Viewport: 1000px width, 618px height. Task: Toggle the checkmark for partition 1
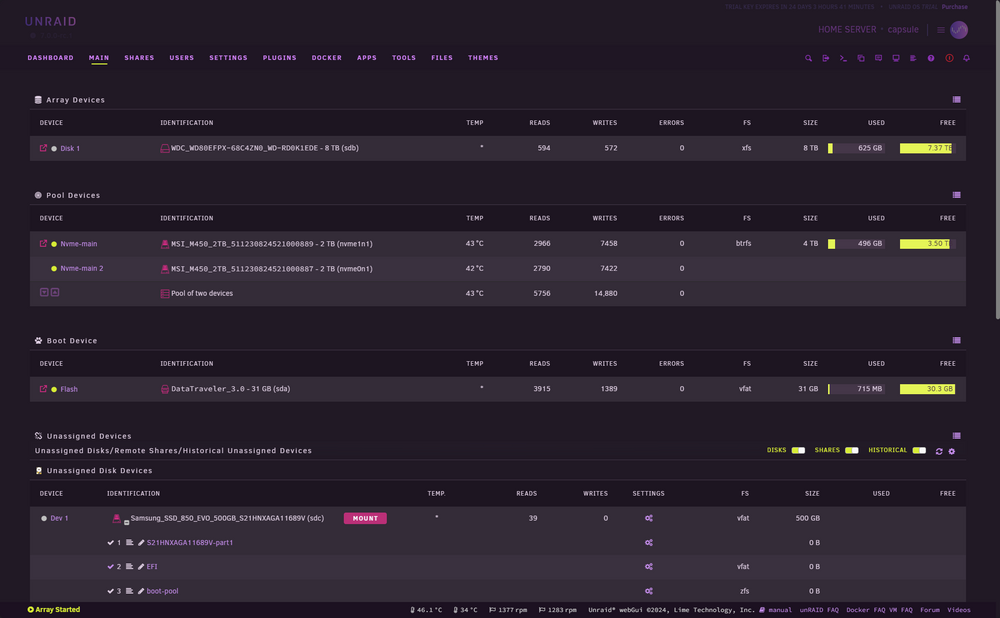(x=110, y=542)
